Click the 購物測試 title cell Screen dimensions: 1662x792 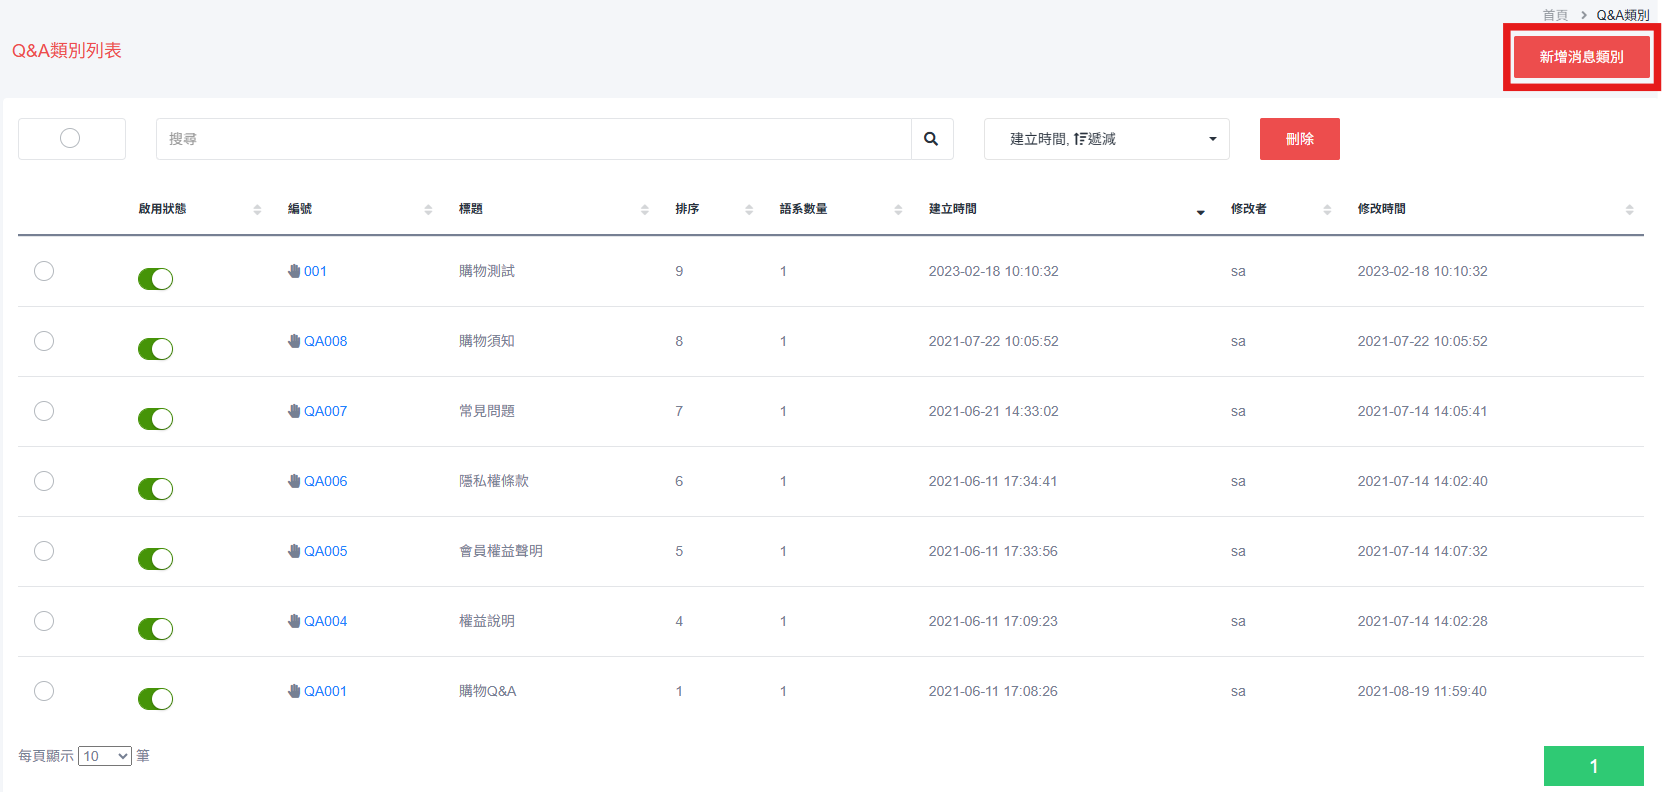487,271
